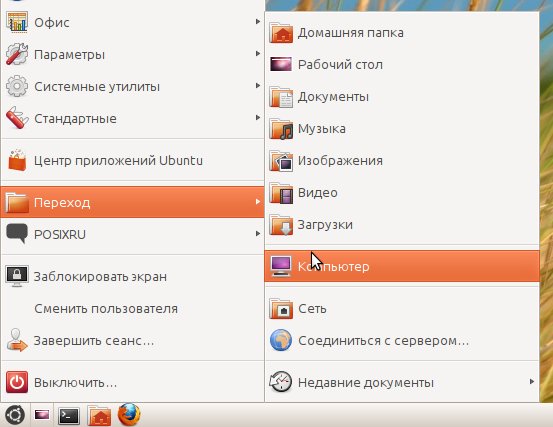This screenshot has height=427, width=553.
Task: Click the show desktop icon in panel
Action: pos(42,415)
